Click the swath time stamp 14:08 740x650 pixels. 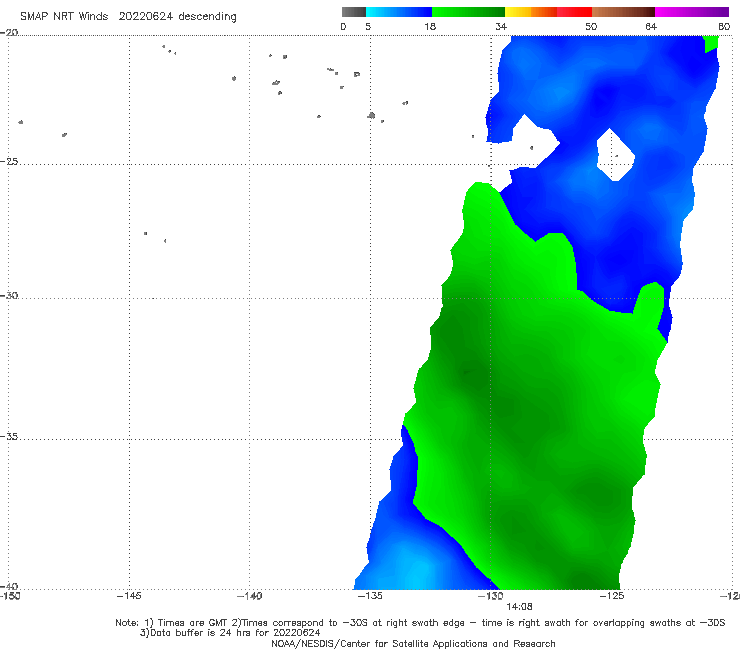click(x=520, y=607)
